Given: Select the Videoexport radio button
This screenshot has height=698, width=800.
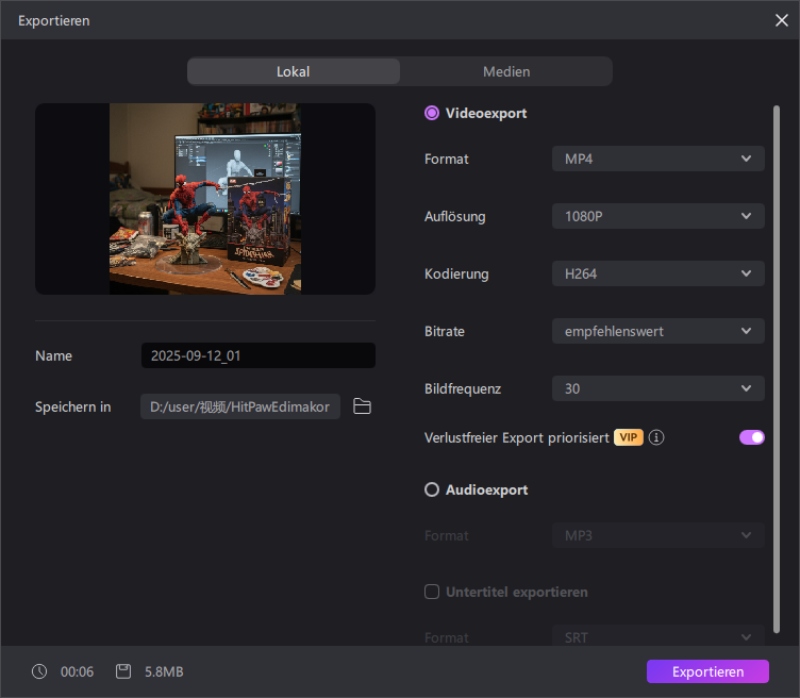Looking at the screenshot, I should pos(432,113).
